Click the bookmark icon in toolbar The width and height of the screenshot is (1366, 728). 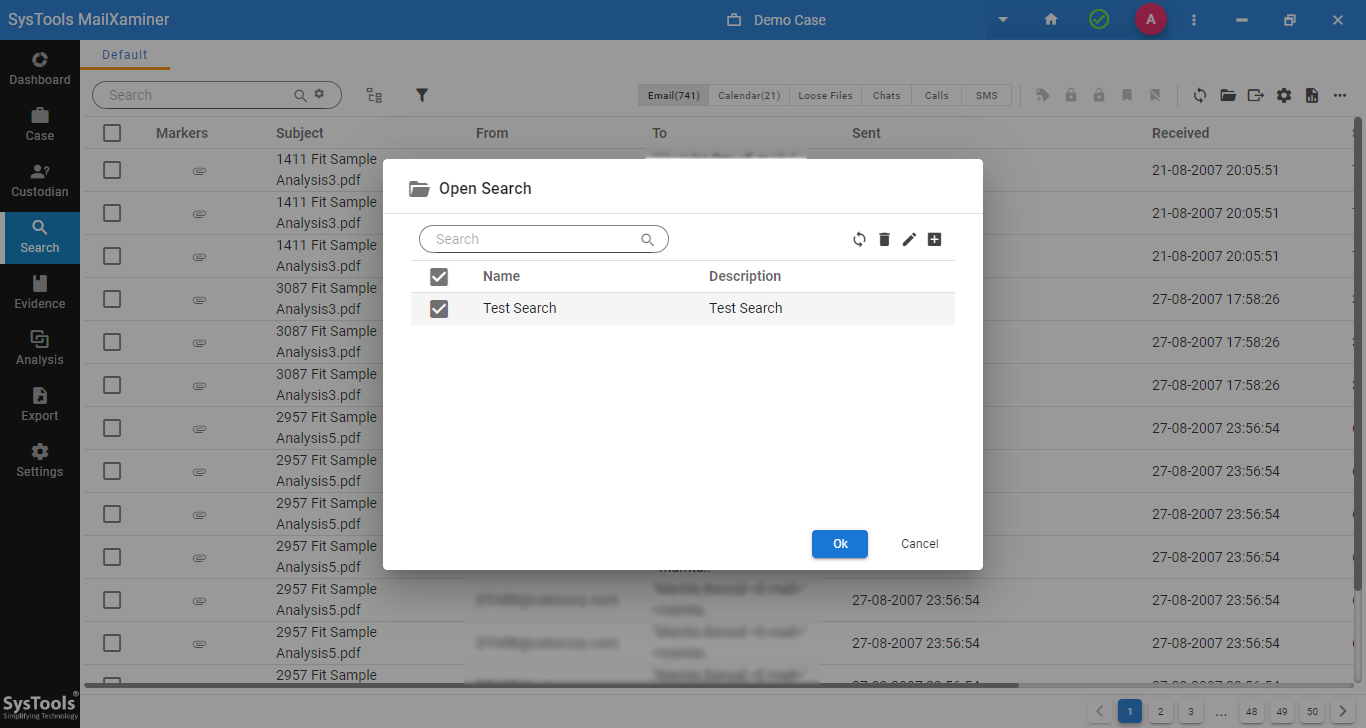1127,95
